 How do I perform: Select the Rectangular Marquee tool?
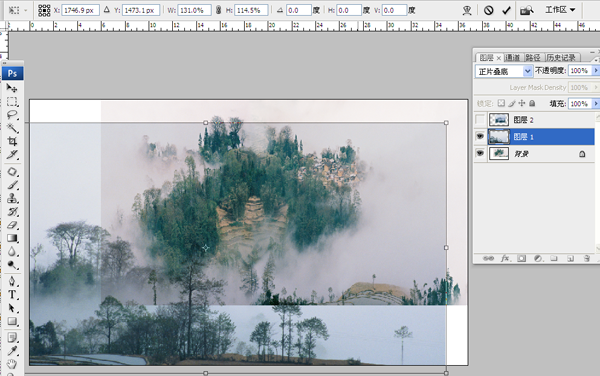(12, 102)
